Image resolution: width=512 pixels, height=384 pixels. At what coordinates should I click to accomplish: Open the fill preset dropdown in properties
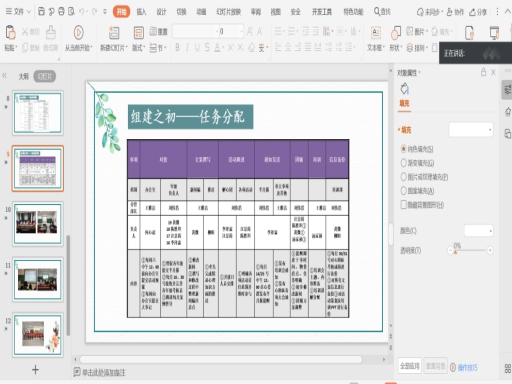click(x=471, y=130)
